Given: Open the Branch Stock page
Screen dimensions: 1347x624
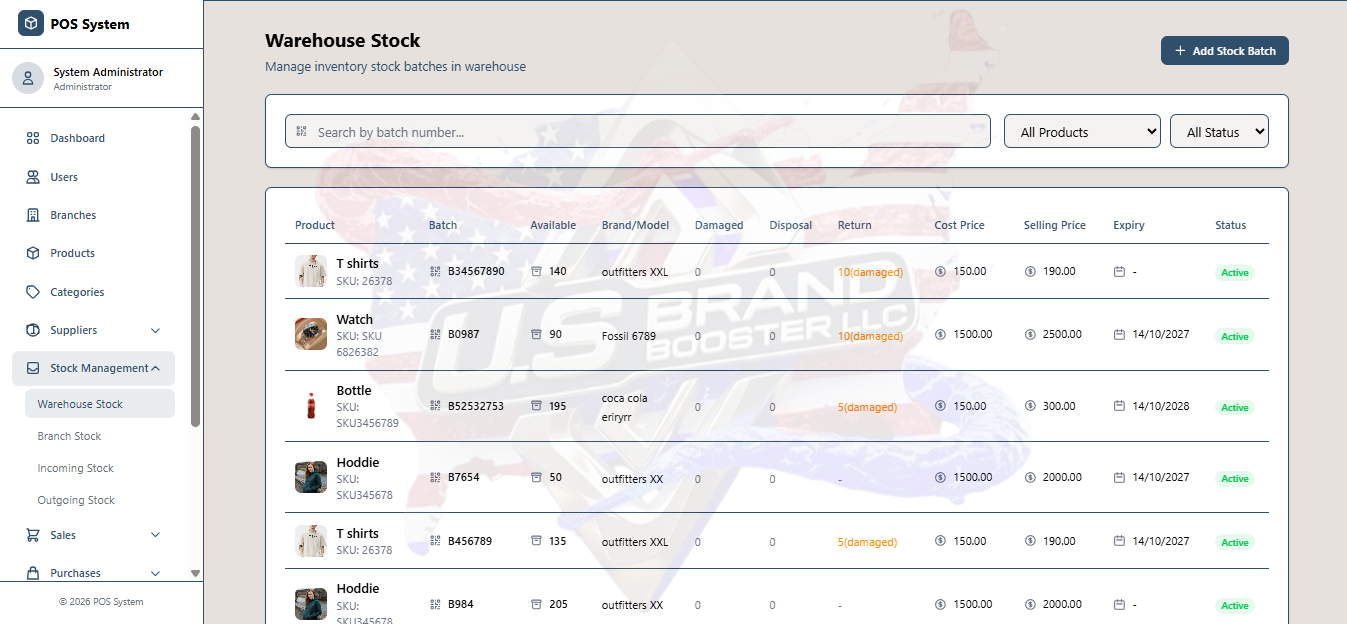Looking at the screenshot, I should 69,436.
